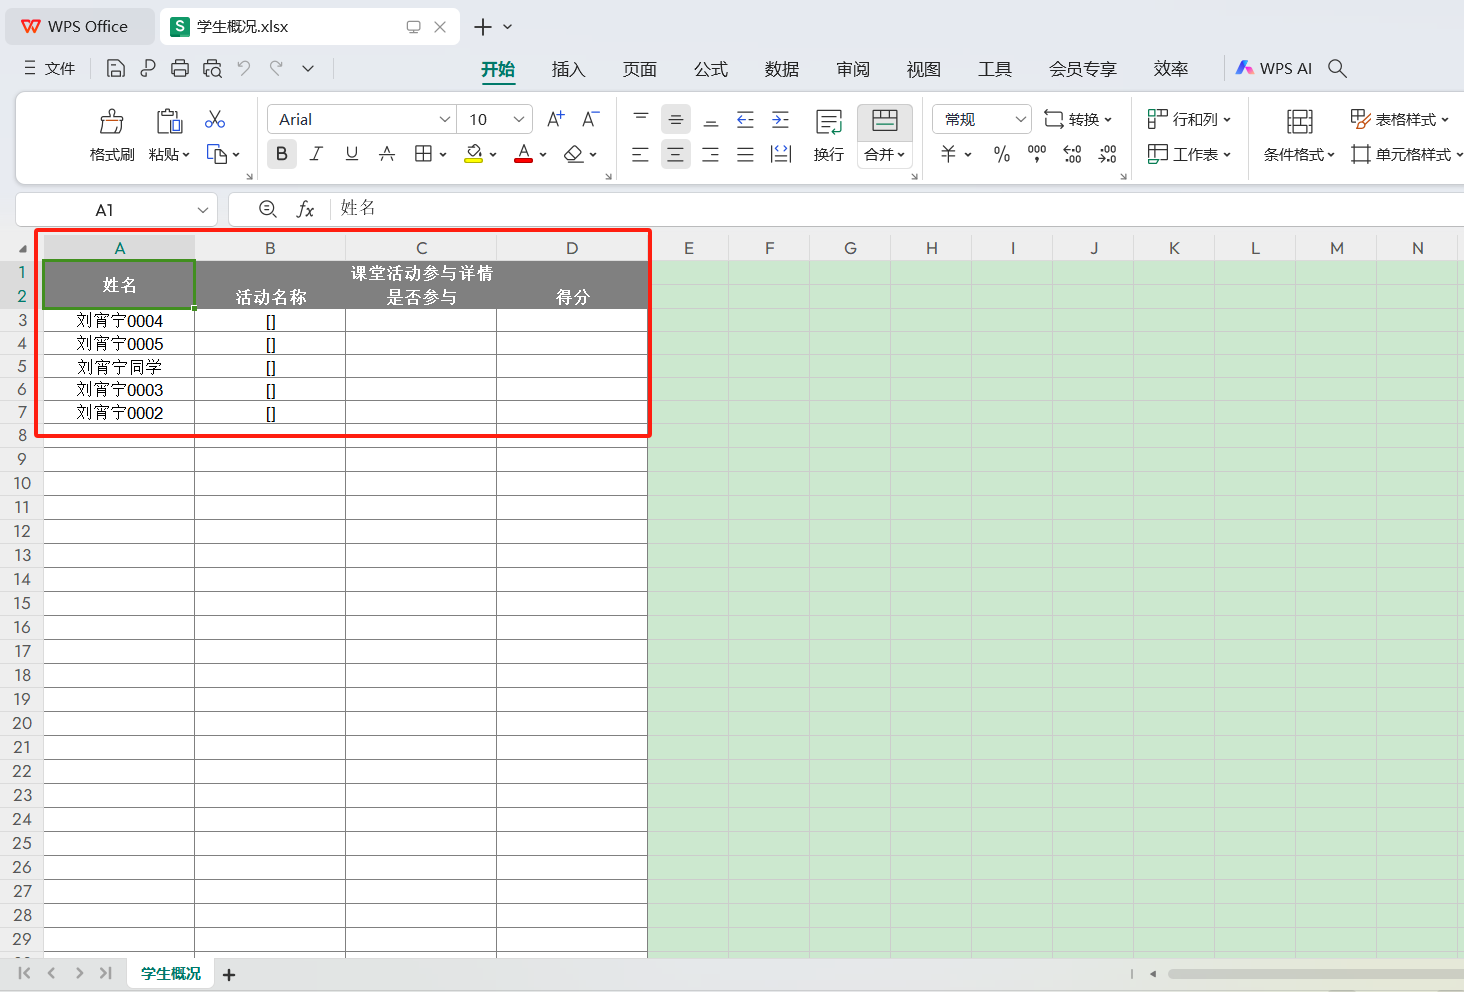Click the percent style icon
This screenshot has height=992, width=1464.
pyautogui.click(x=1001, y=154)
